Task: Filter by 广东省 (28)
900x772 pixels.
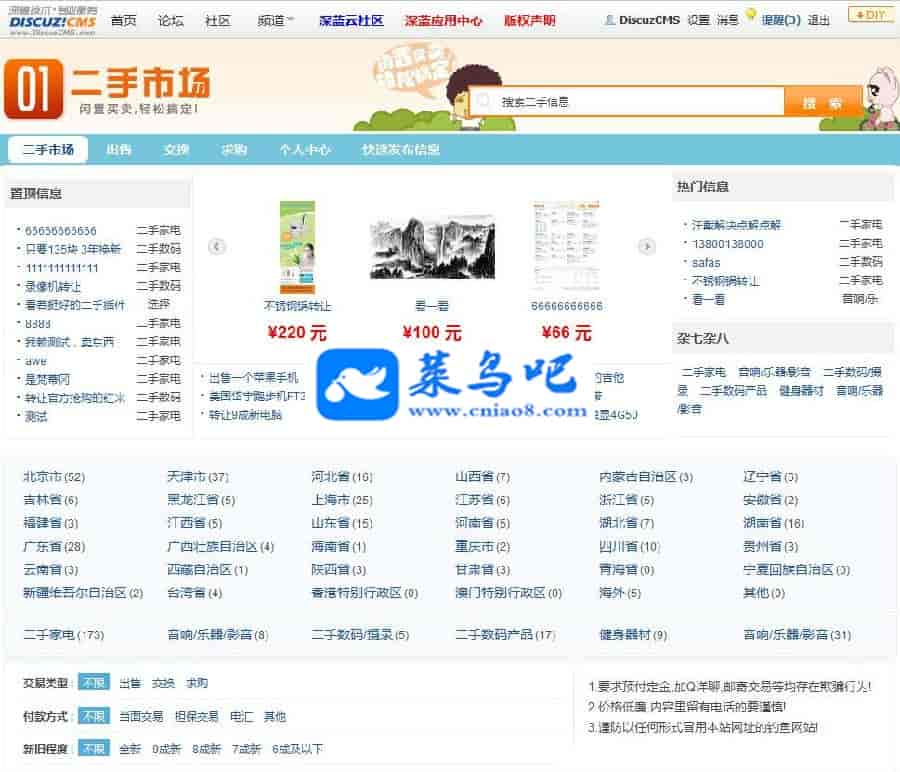Action: pyautogui.click(x=54, y=546)
